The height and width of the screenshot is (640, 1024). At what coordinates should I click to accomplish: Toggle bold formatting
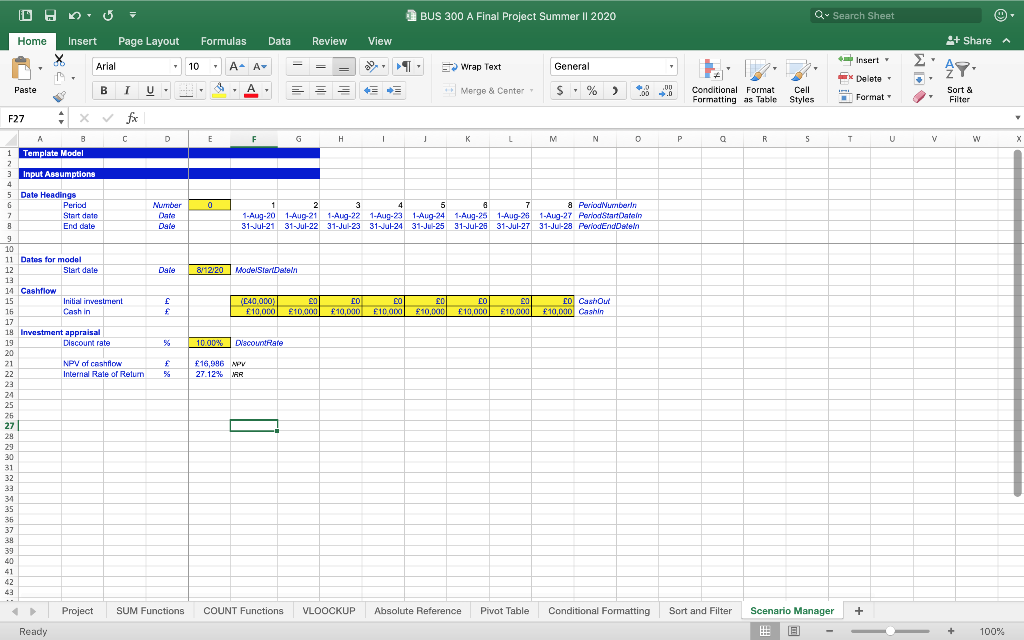click(x=104, y=90)
